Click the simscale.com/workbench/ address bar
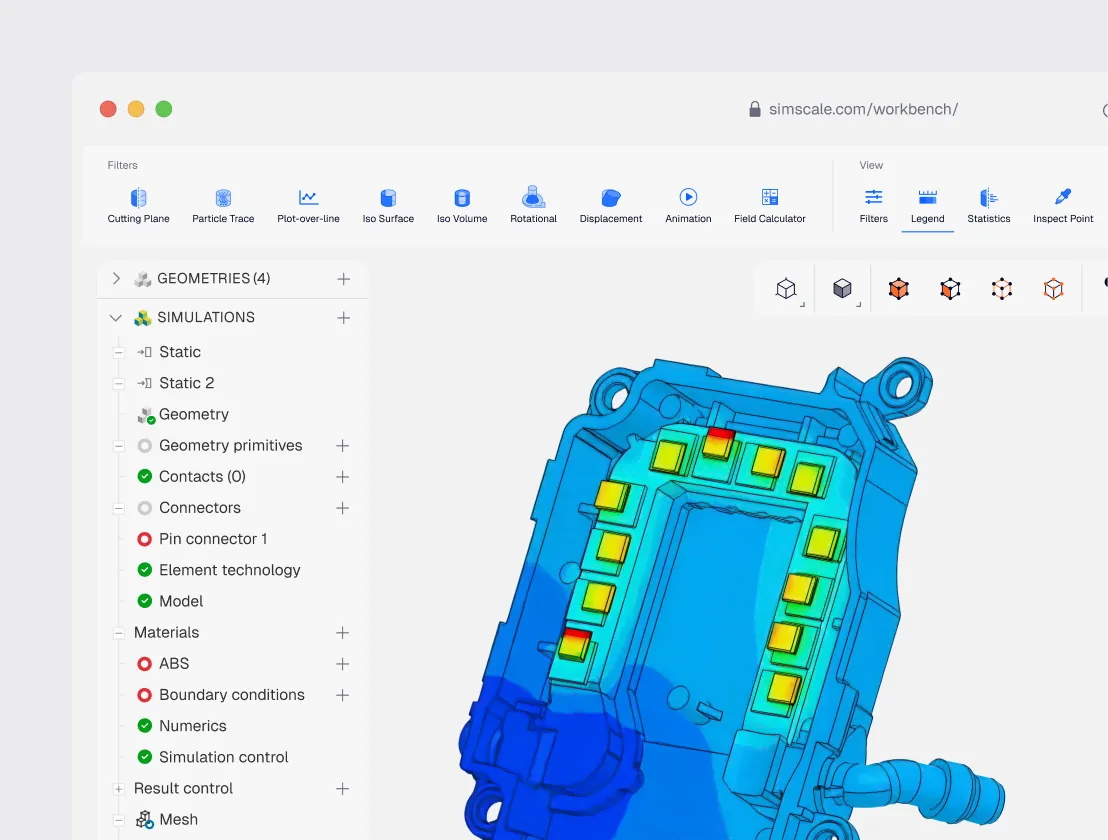Viewport: 1108px width, 840px height. click(x=863, y=109)
